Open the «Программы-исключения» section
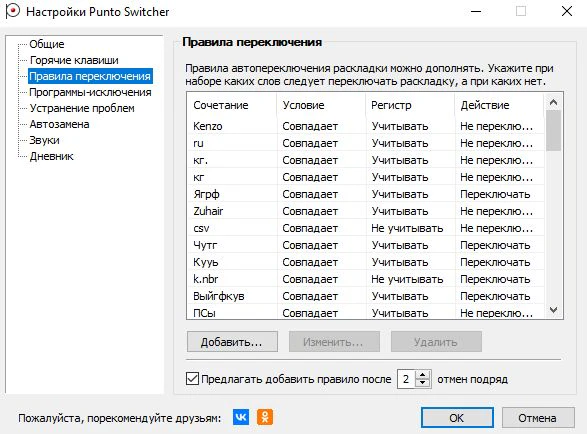The width and height of the screenshot is (587, 434). (90, 92)
